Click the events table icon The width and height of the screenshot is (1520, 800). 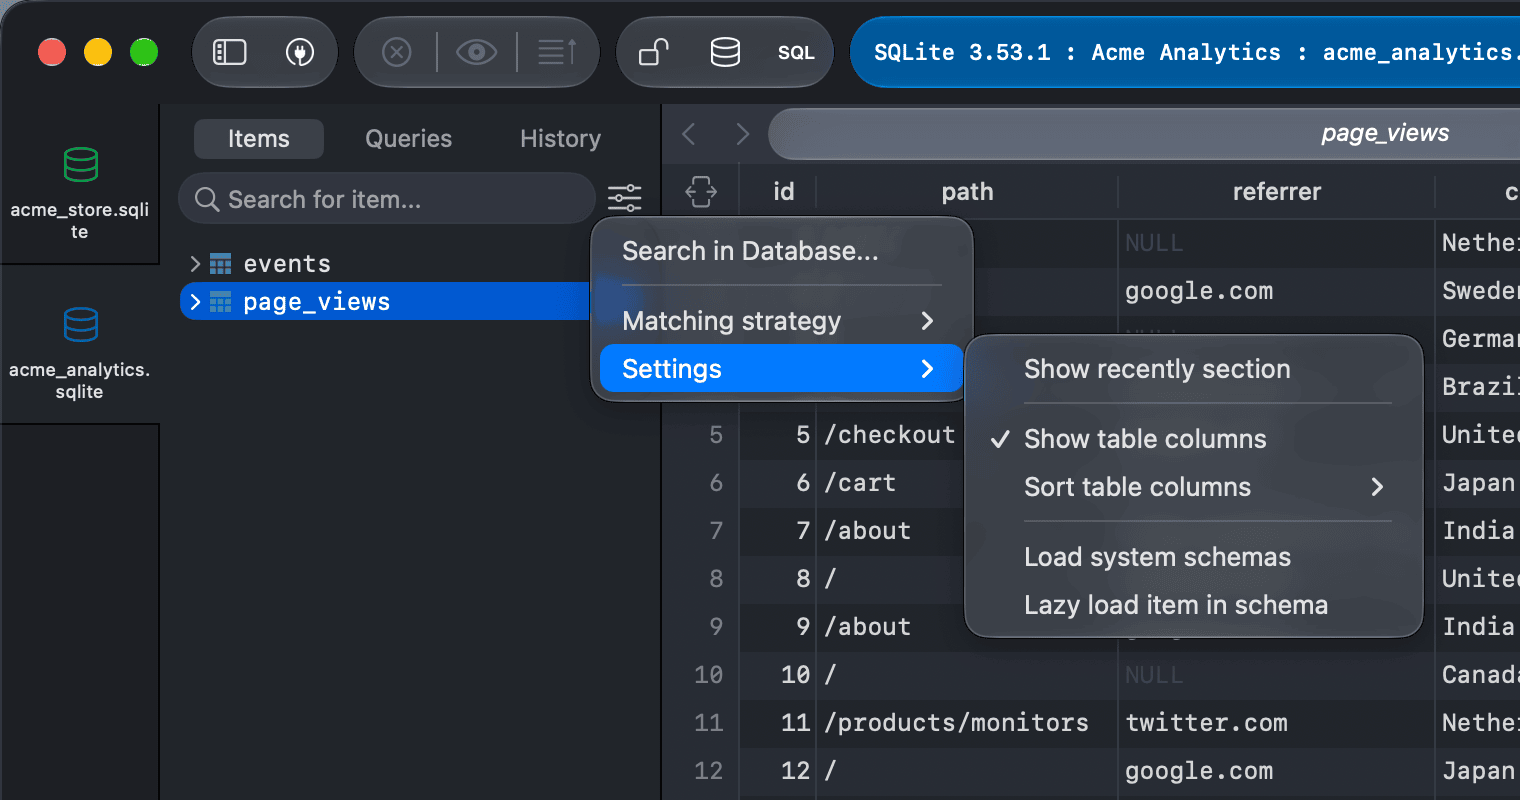coord(221,264)
